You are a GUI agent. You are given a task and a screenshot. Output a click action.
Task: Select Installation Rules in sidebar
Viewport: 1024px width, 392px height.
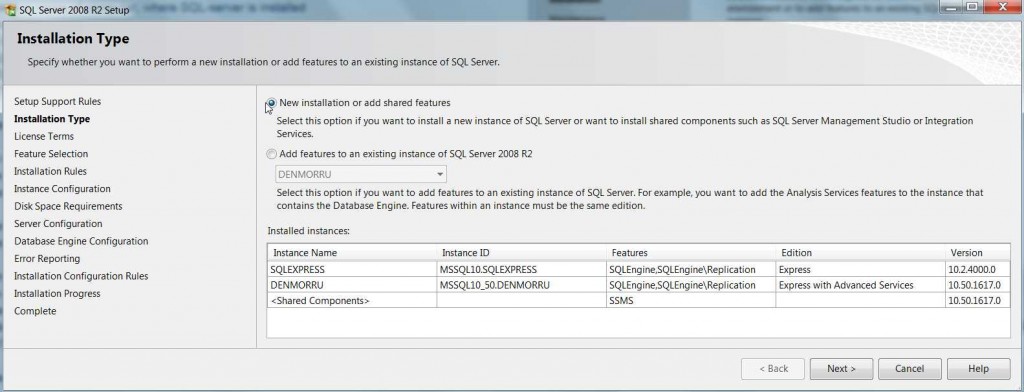50,171
